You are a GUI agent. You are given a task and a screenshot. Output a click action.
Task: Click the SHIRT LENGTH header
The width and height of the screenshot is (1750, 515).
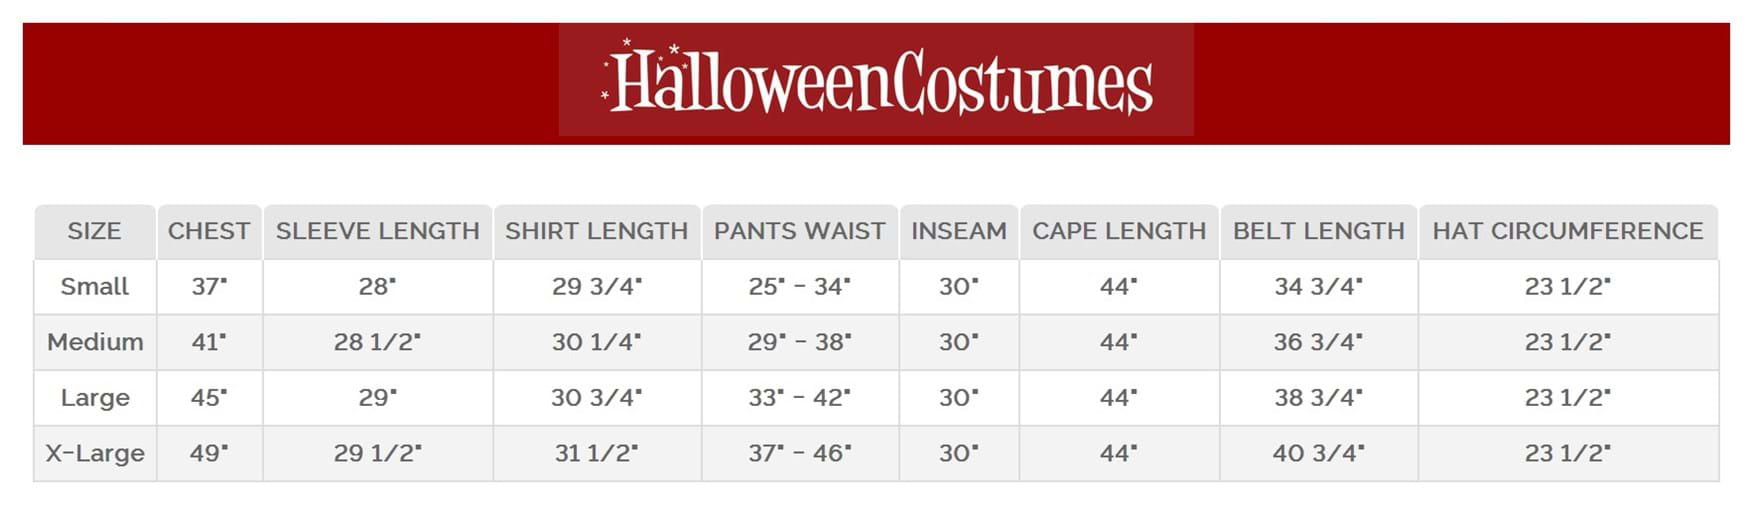597,232
